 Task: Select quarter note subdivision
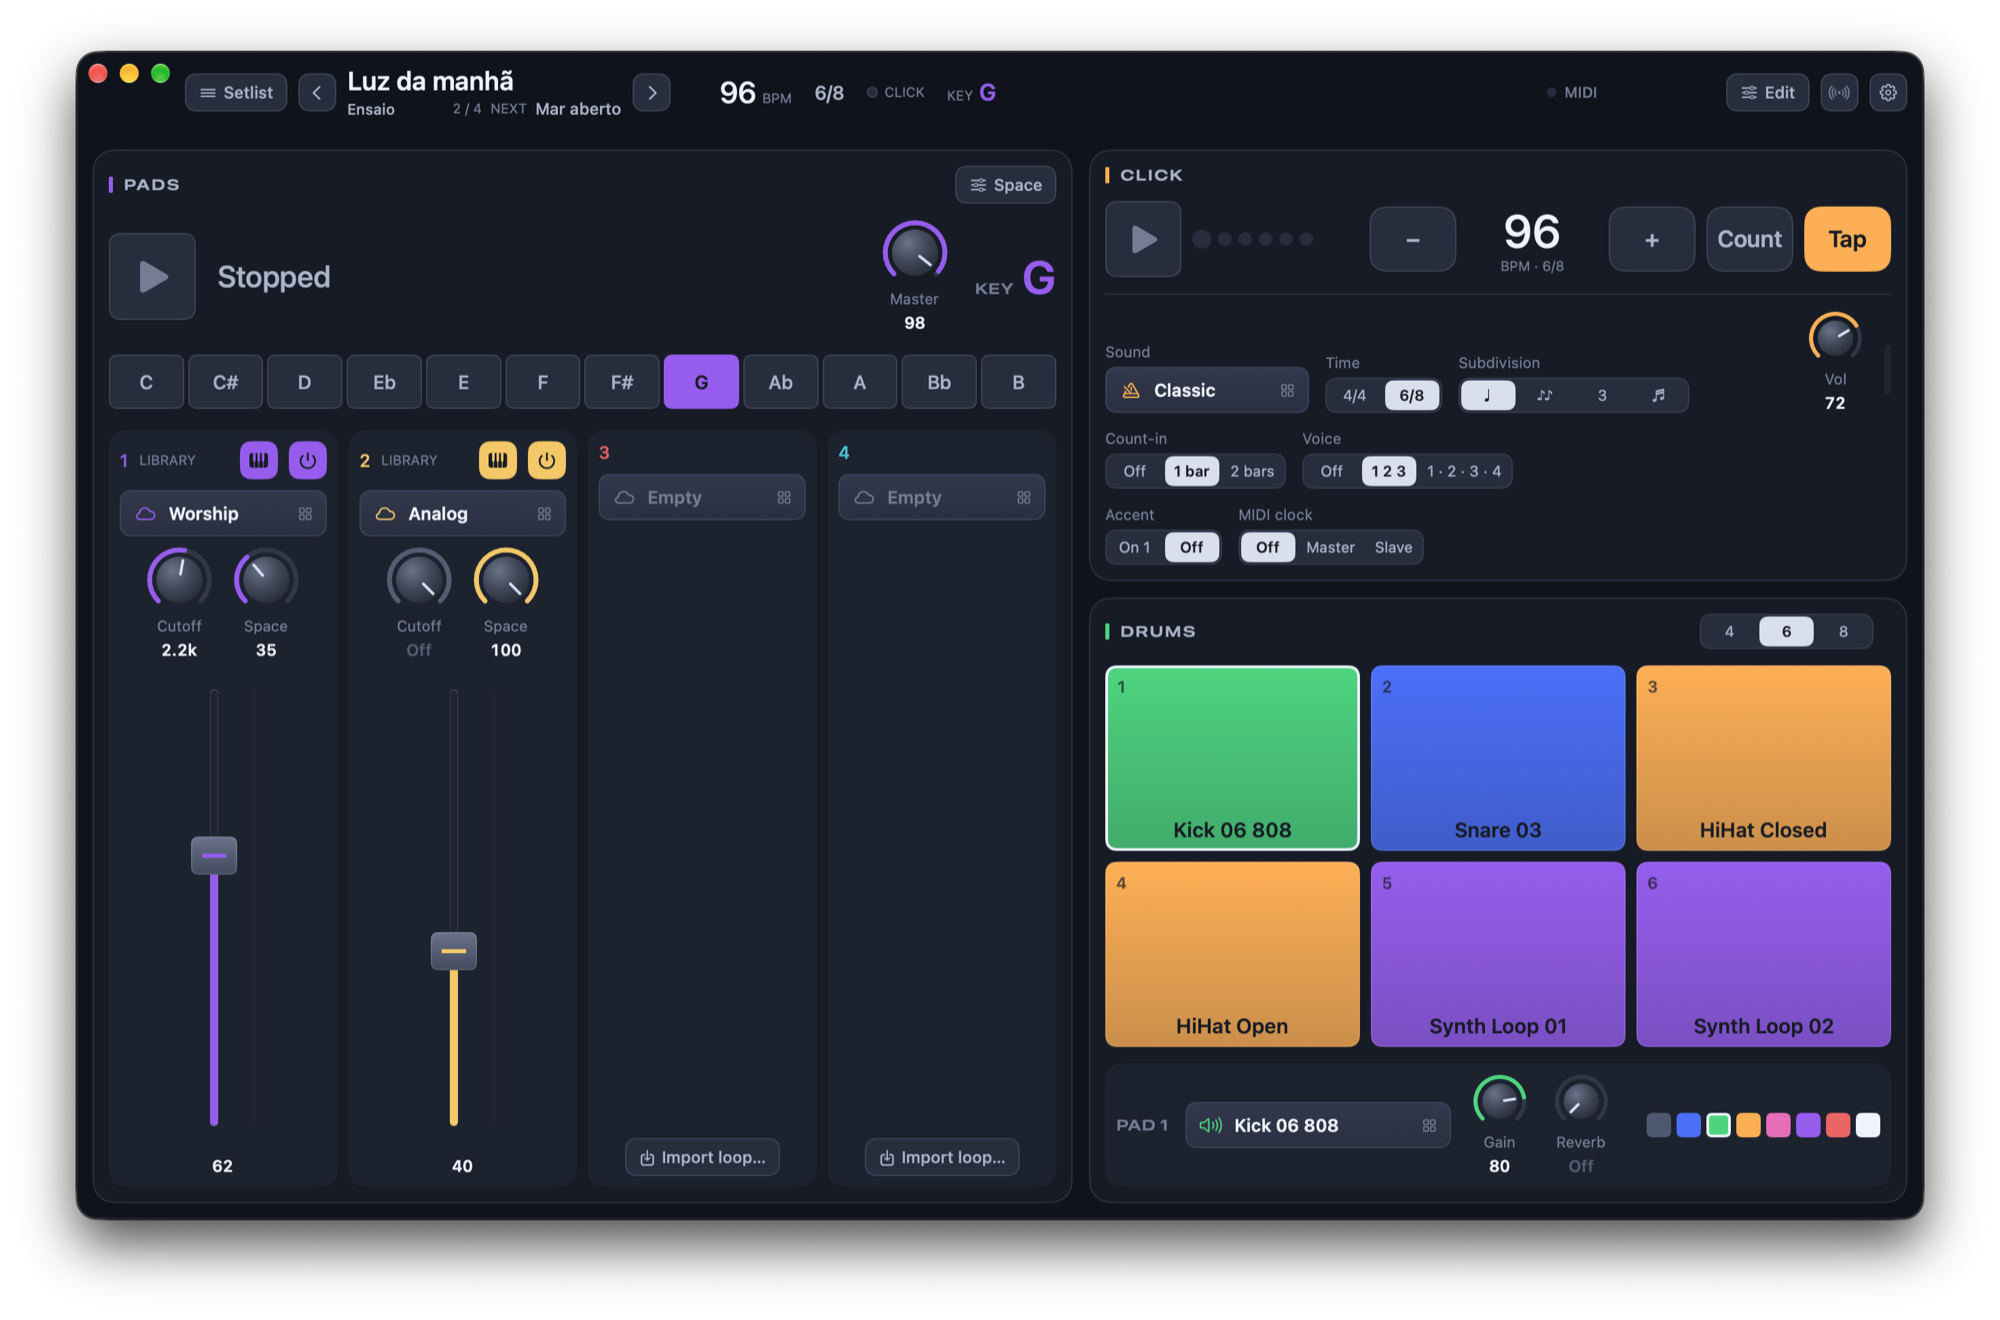[x=1487, y=395]
